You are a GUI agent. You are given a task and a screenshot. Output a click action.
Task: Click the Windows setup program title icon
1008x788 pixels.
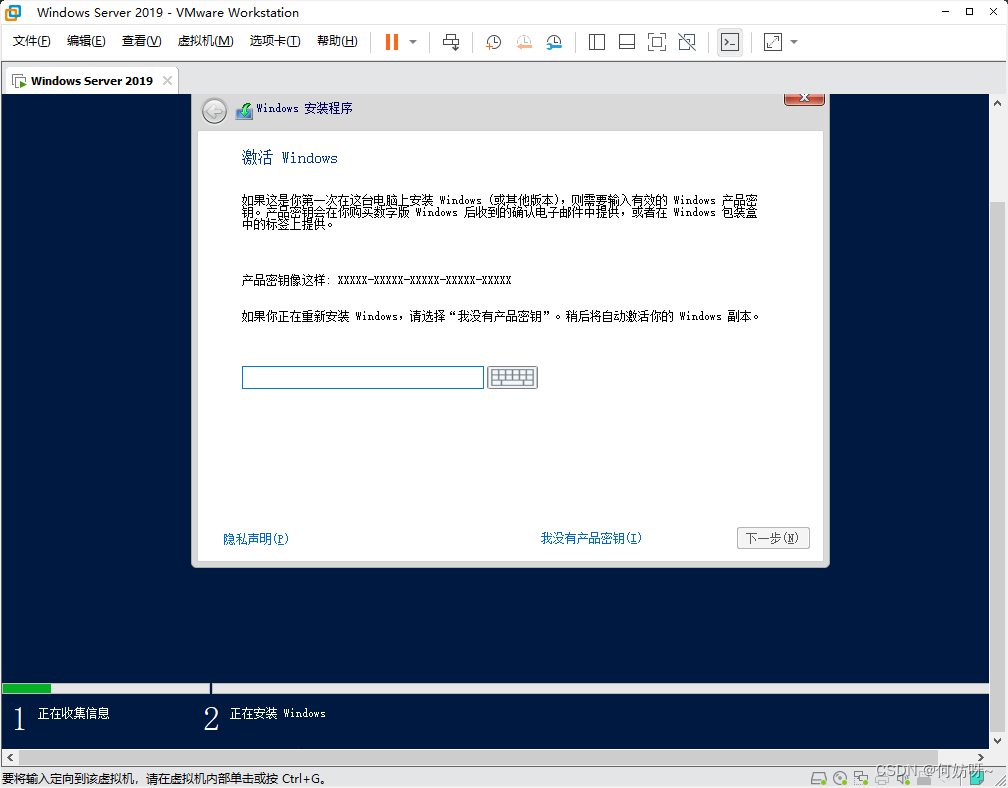244,111
